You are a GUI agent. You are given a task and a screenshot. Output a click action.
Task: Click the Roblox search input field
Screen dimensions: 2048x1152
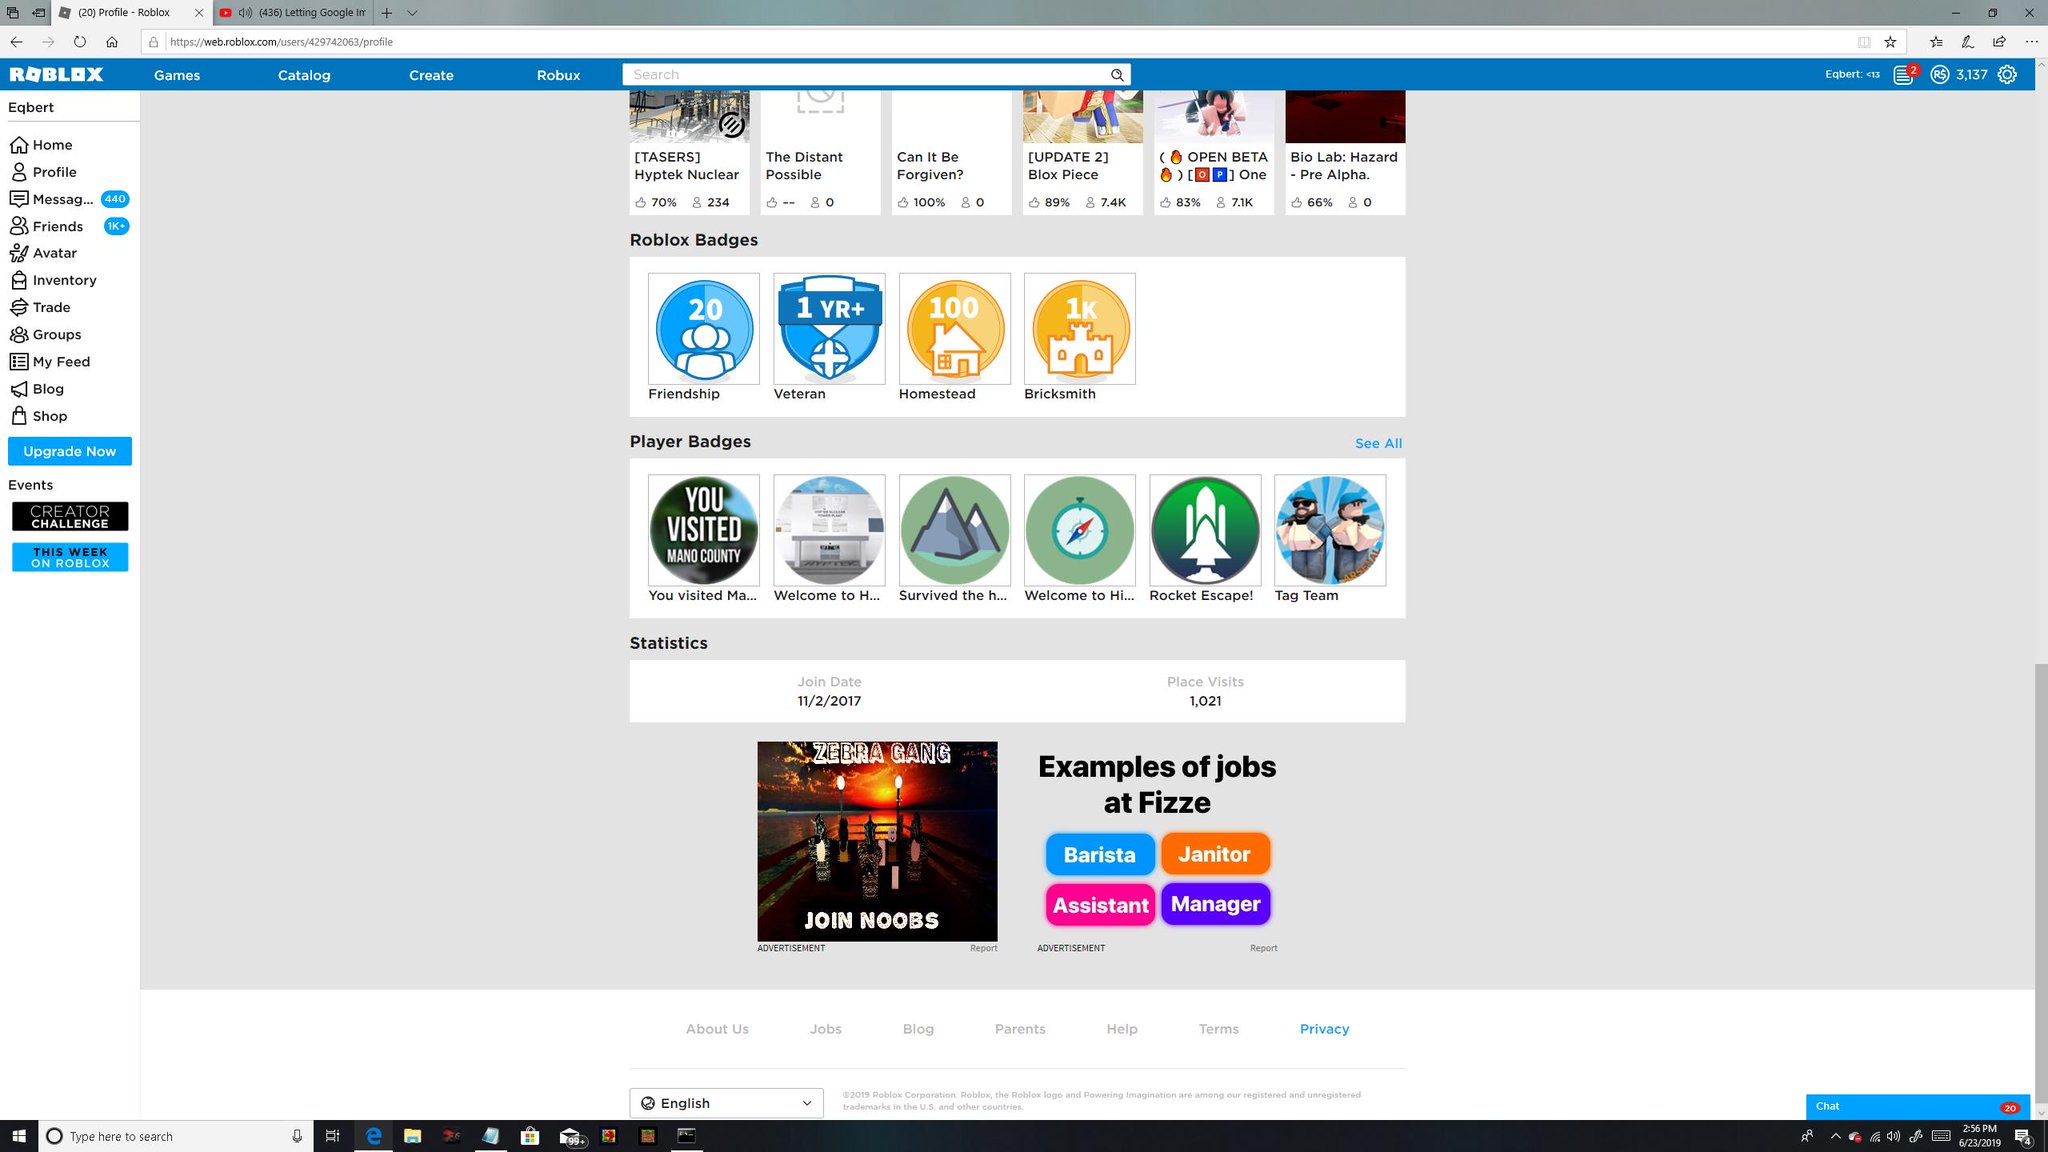[865, 75]
